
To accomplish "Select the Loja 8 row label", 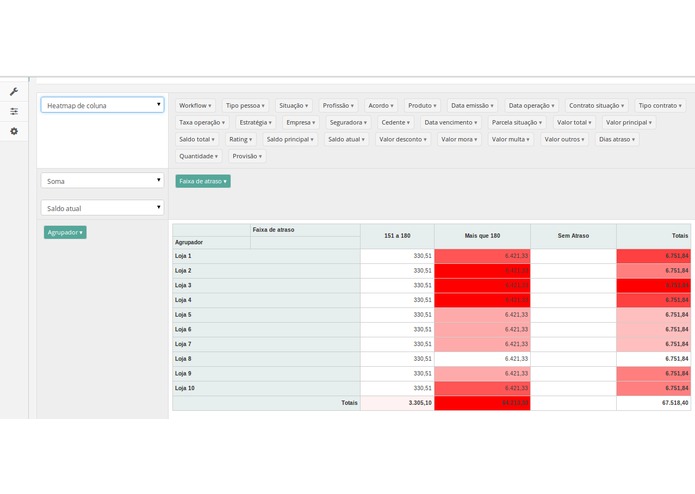I will pyautogui.click(x=266, y=358).
